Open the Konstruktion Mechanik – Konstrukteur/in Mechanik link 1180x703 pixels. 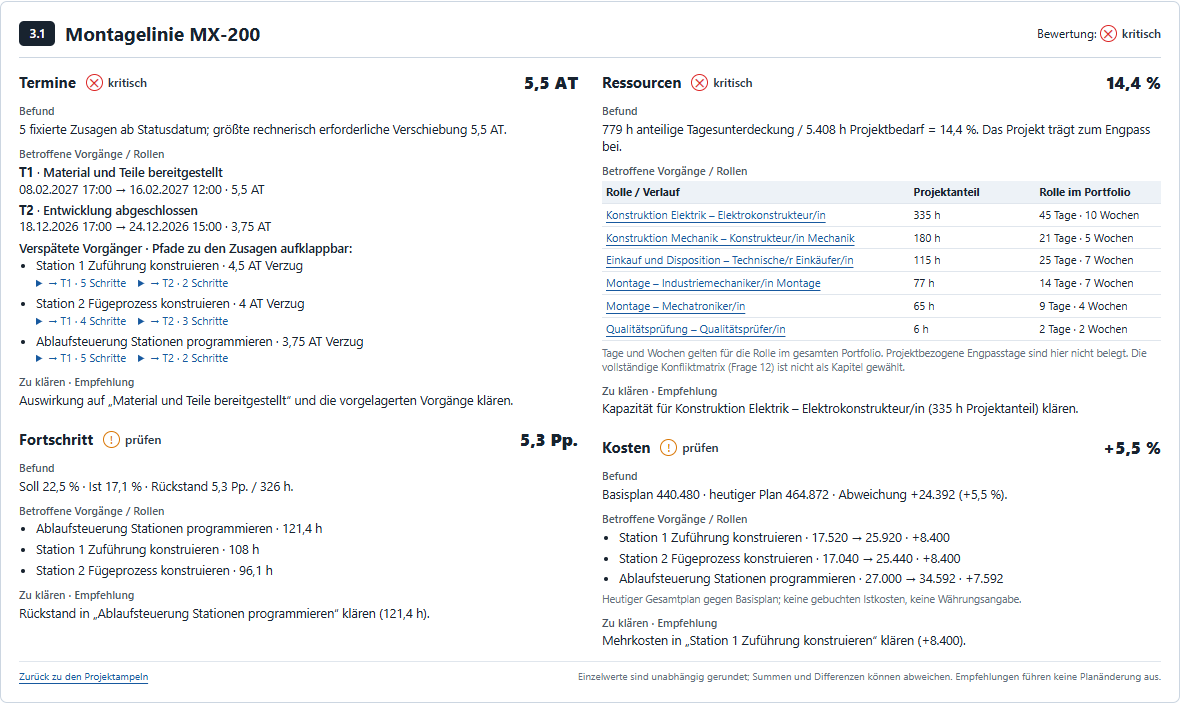[x=730, y=239]
